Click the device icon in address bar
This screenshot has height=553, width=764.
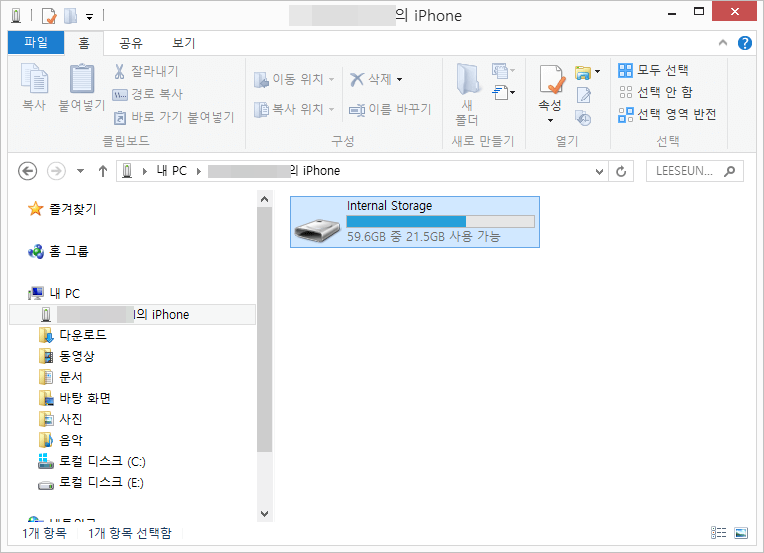(x=127, y=171)
